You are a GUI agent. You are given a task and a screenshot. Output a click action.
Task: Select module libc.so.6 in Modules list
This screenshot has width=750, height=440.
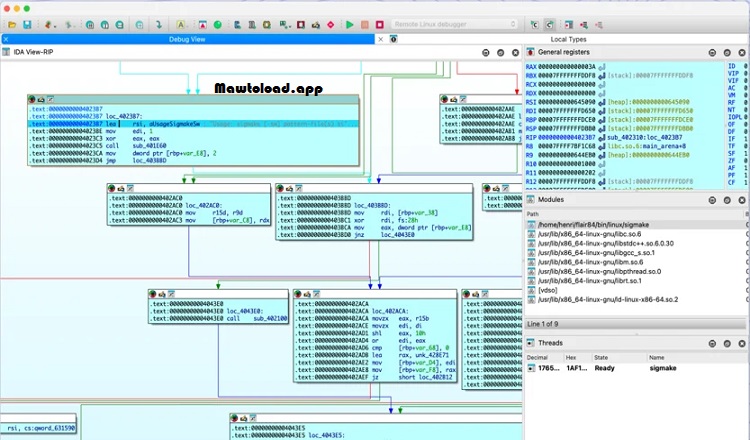point(589,234)
